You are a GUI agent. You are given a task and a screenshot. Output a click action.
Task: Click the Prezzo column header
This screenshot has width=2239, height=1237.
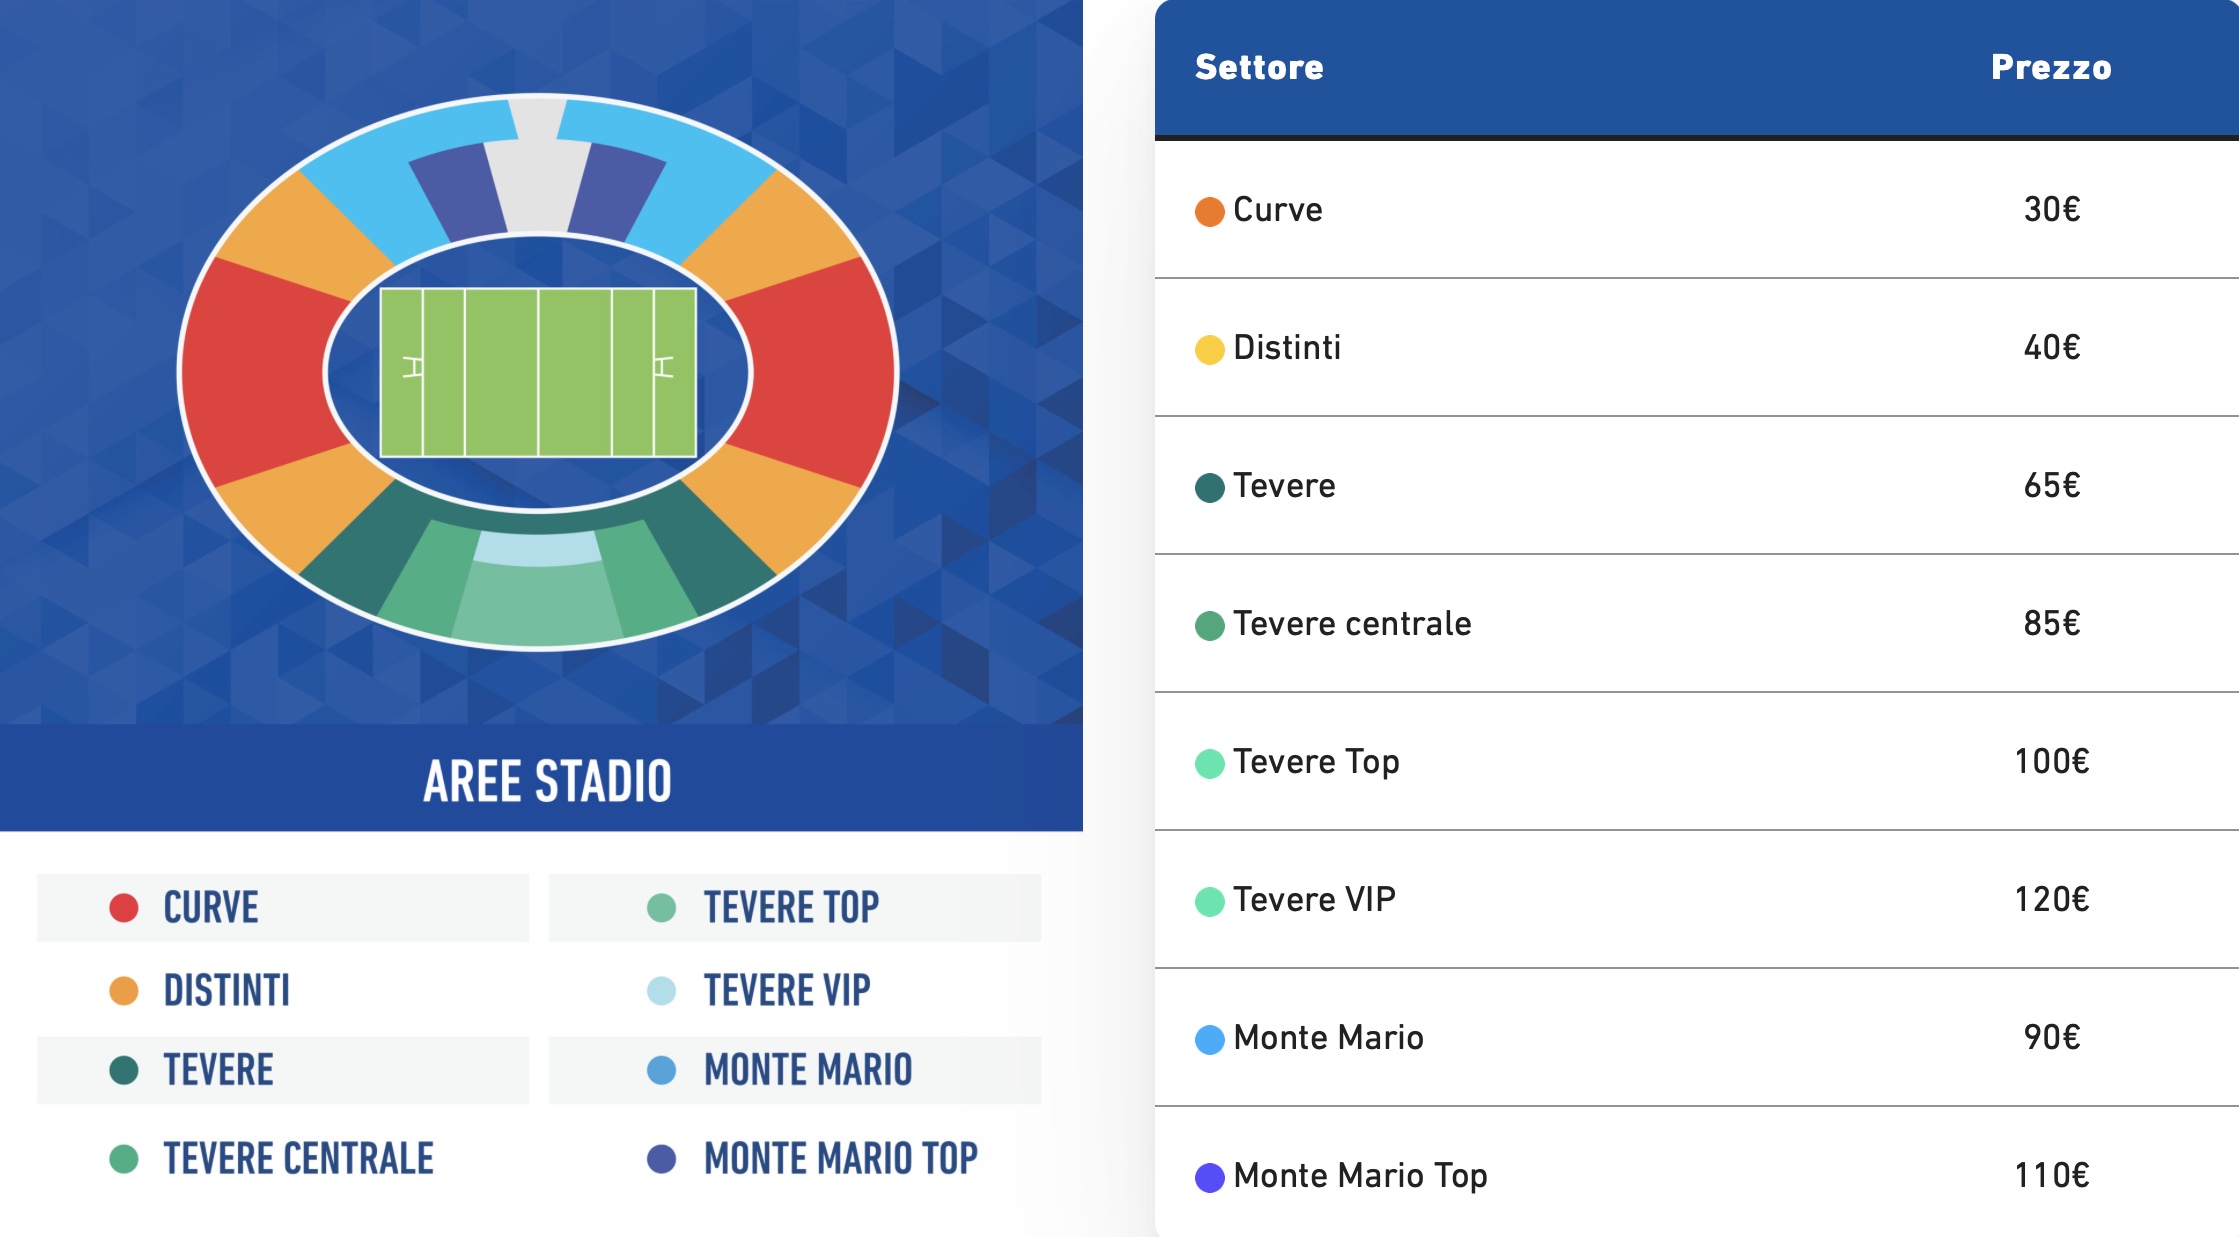pos(2051,67)
